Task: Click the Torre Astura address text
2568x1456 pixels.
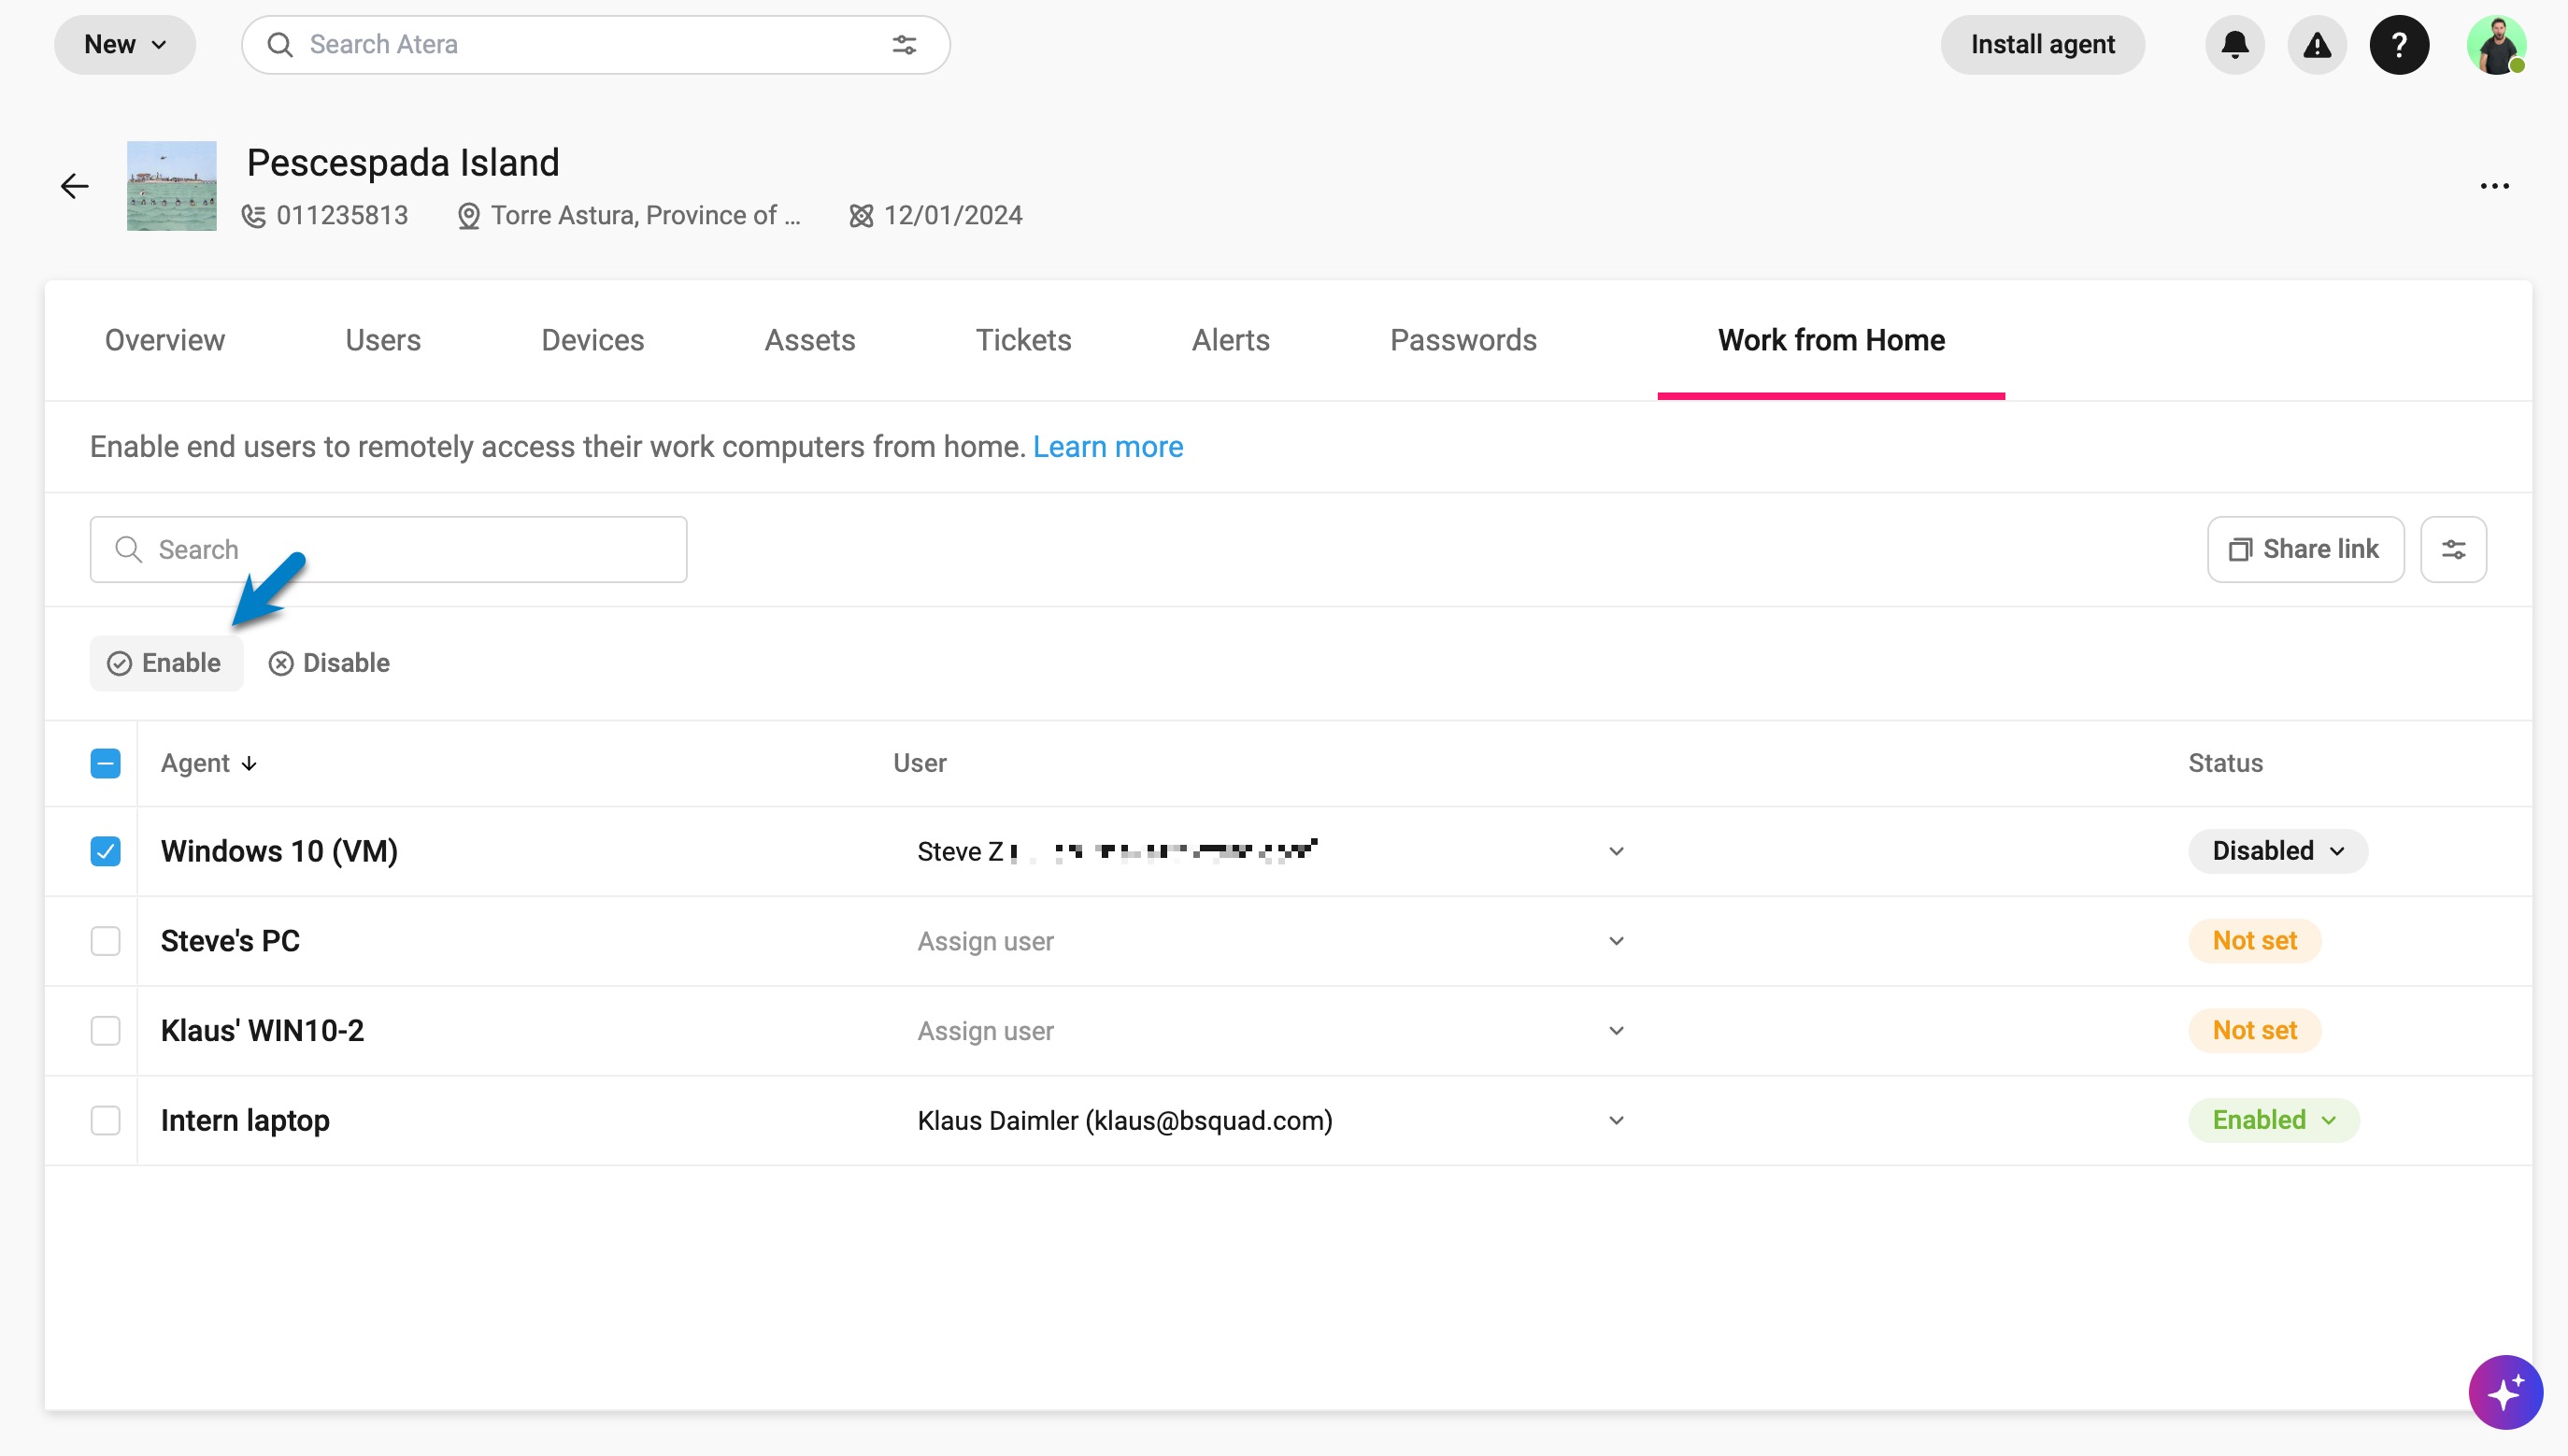Action: point(646,216)
